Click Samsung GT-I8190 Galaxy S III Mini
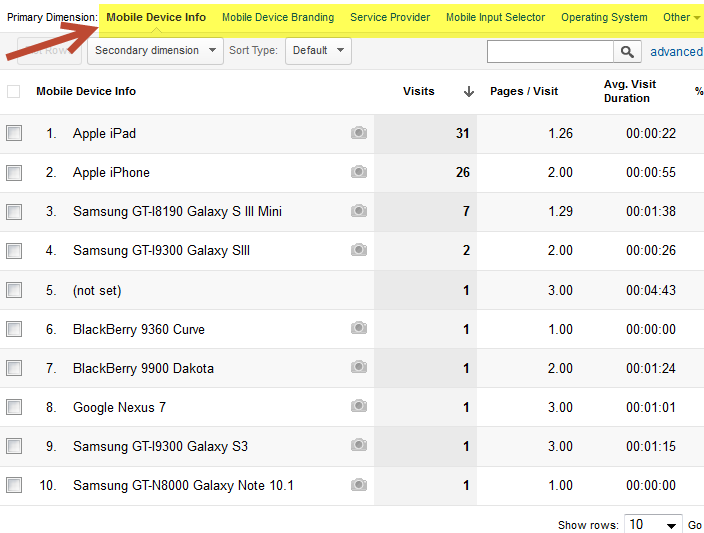The height and width of the screenshot is (533, 704). pos(177,211)
